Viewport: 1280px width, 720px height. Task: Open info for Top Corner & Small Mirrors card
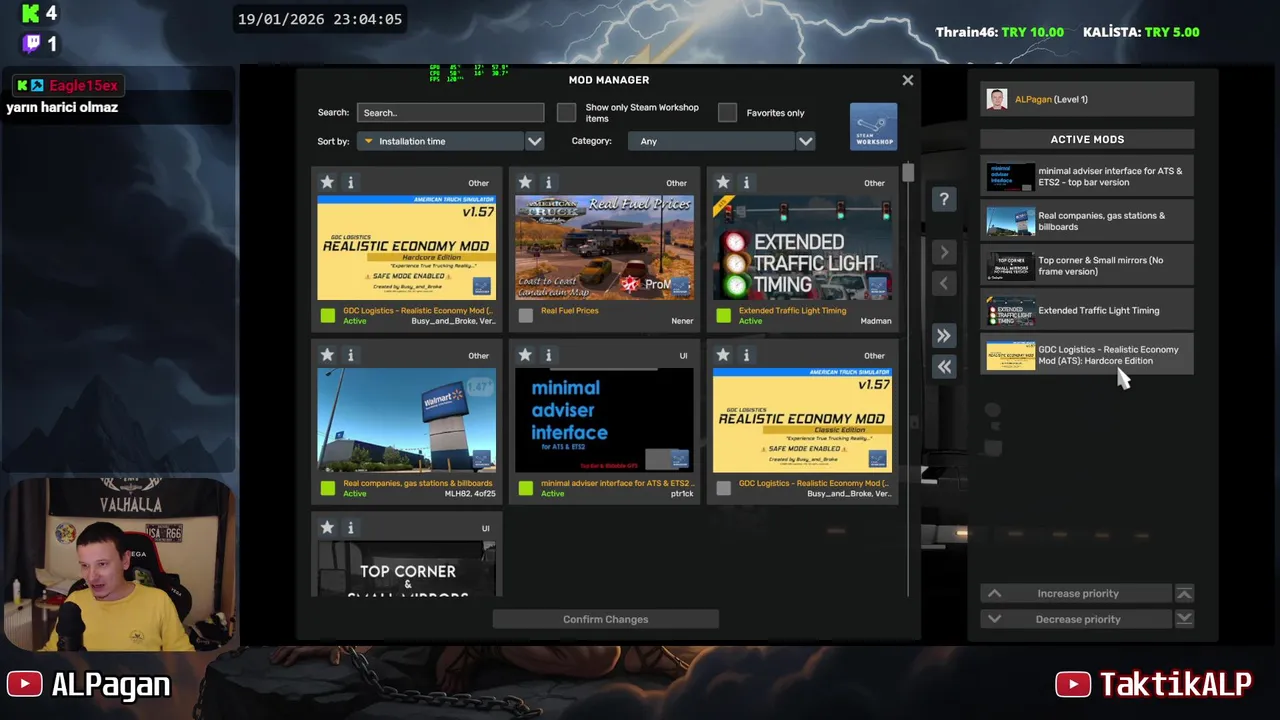coord(350,527)
